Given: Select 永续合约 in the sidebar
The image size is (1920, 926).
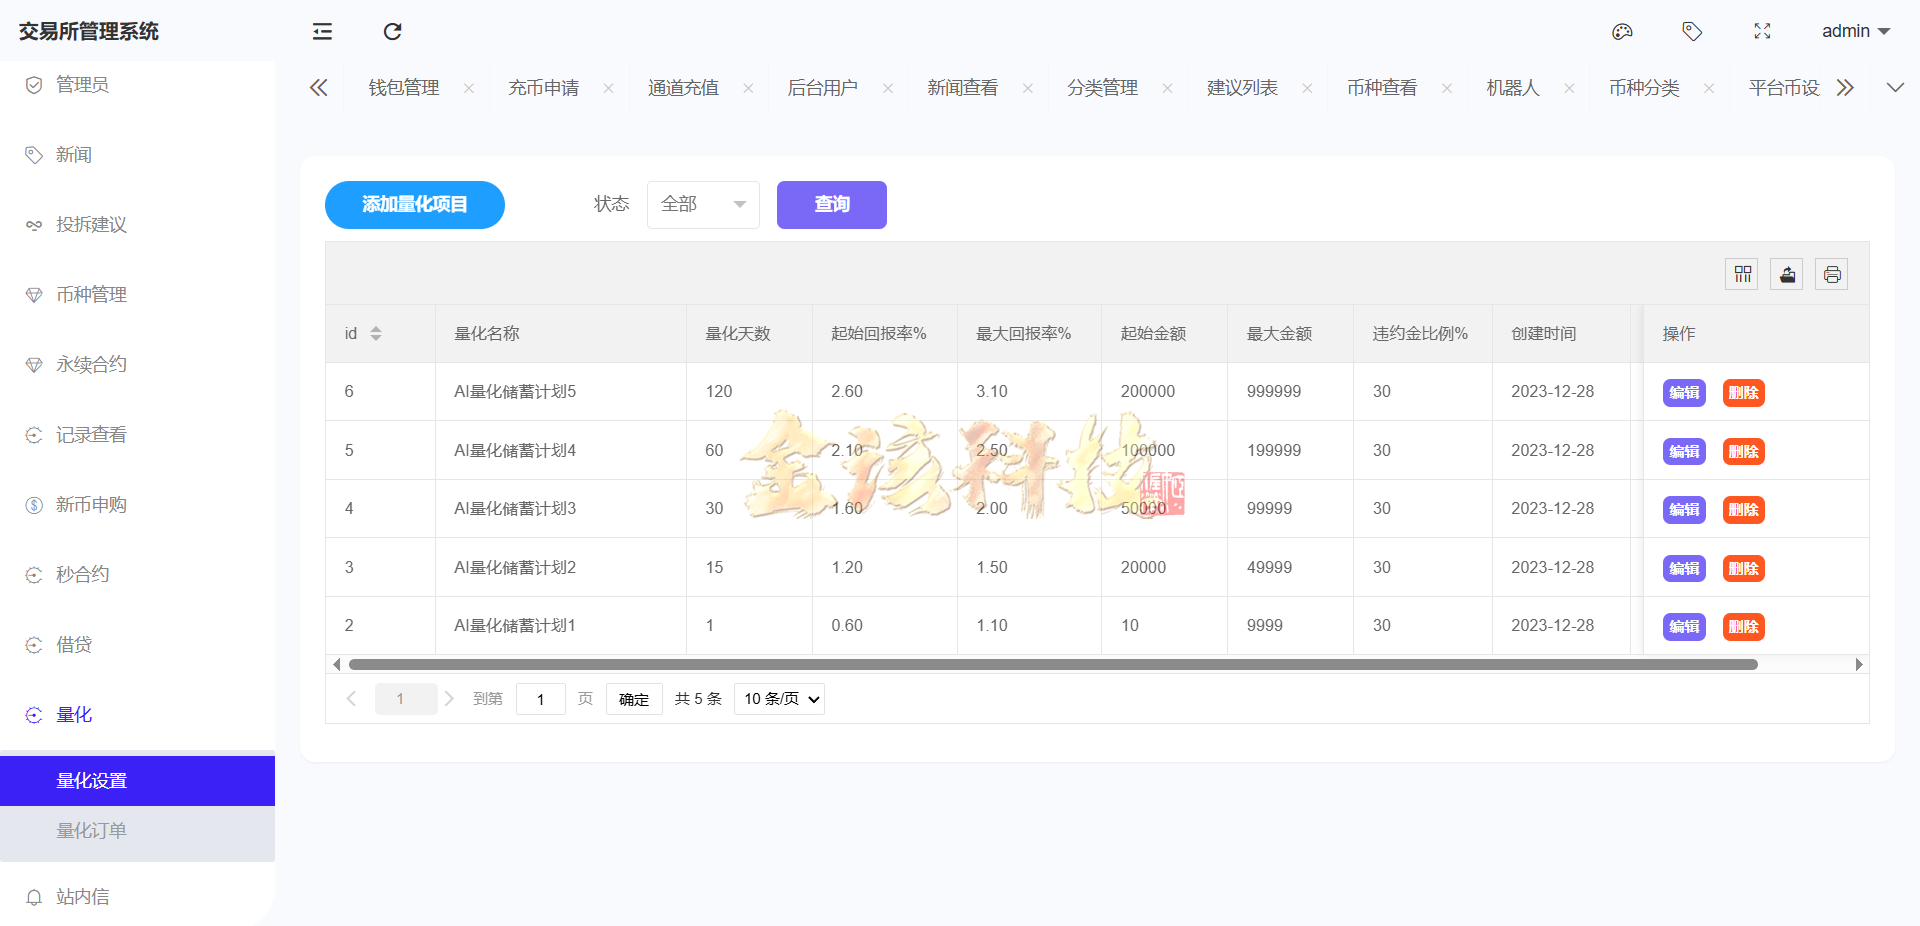Looking at the screenshot, I should [x=90, y=364].
